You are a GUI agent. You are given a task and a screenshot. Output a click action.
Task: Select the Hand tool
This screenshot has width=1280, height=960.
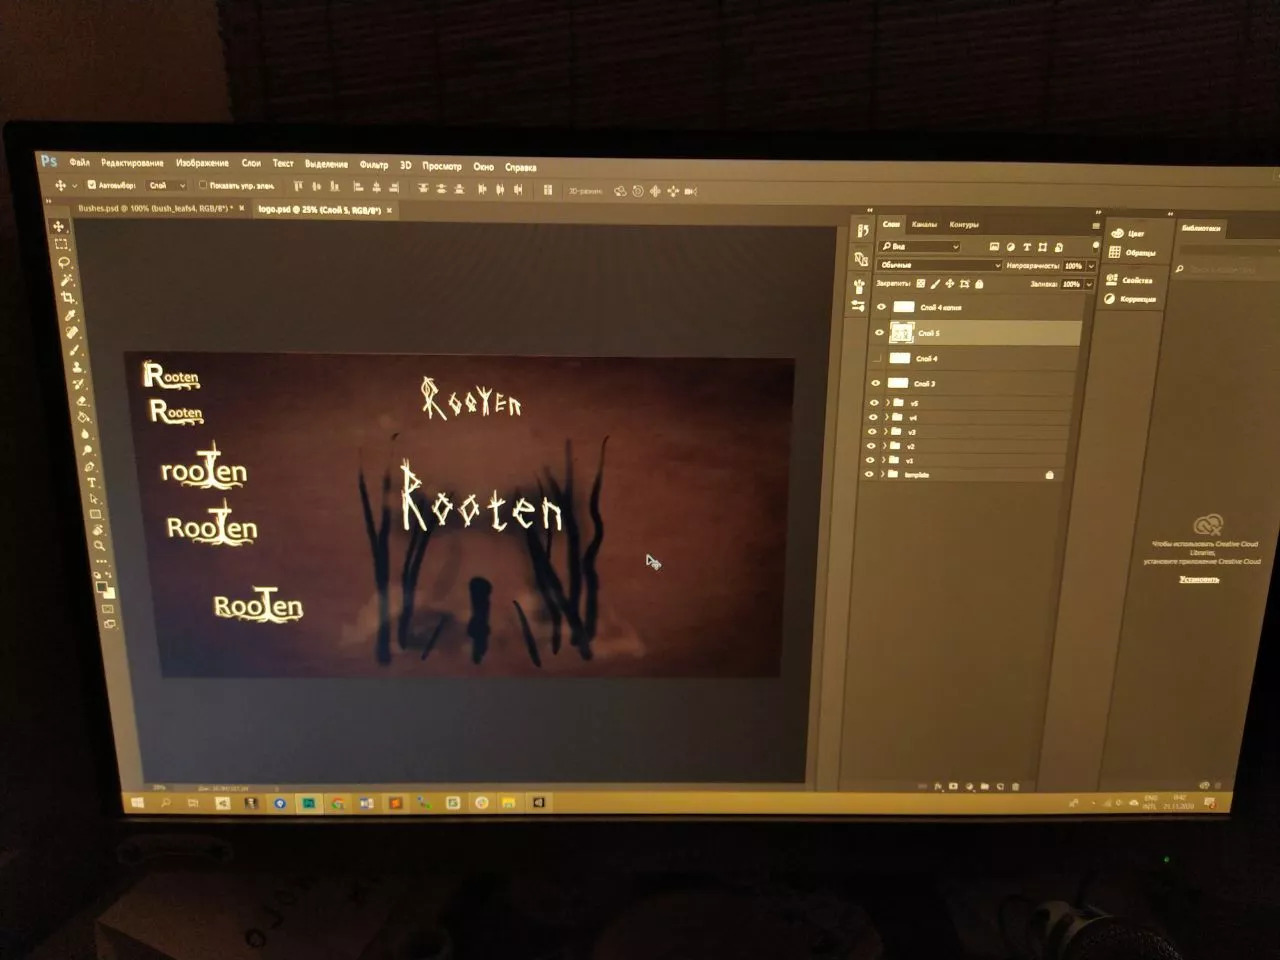point(97,530)
